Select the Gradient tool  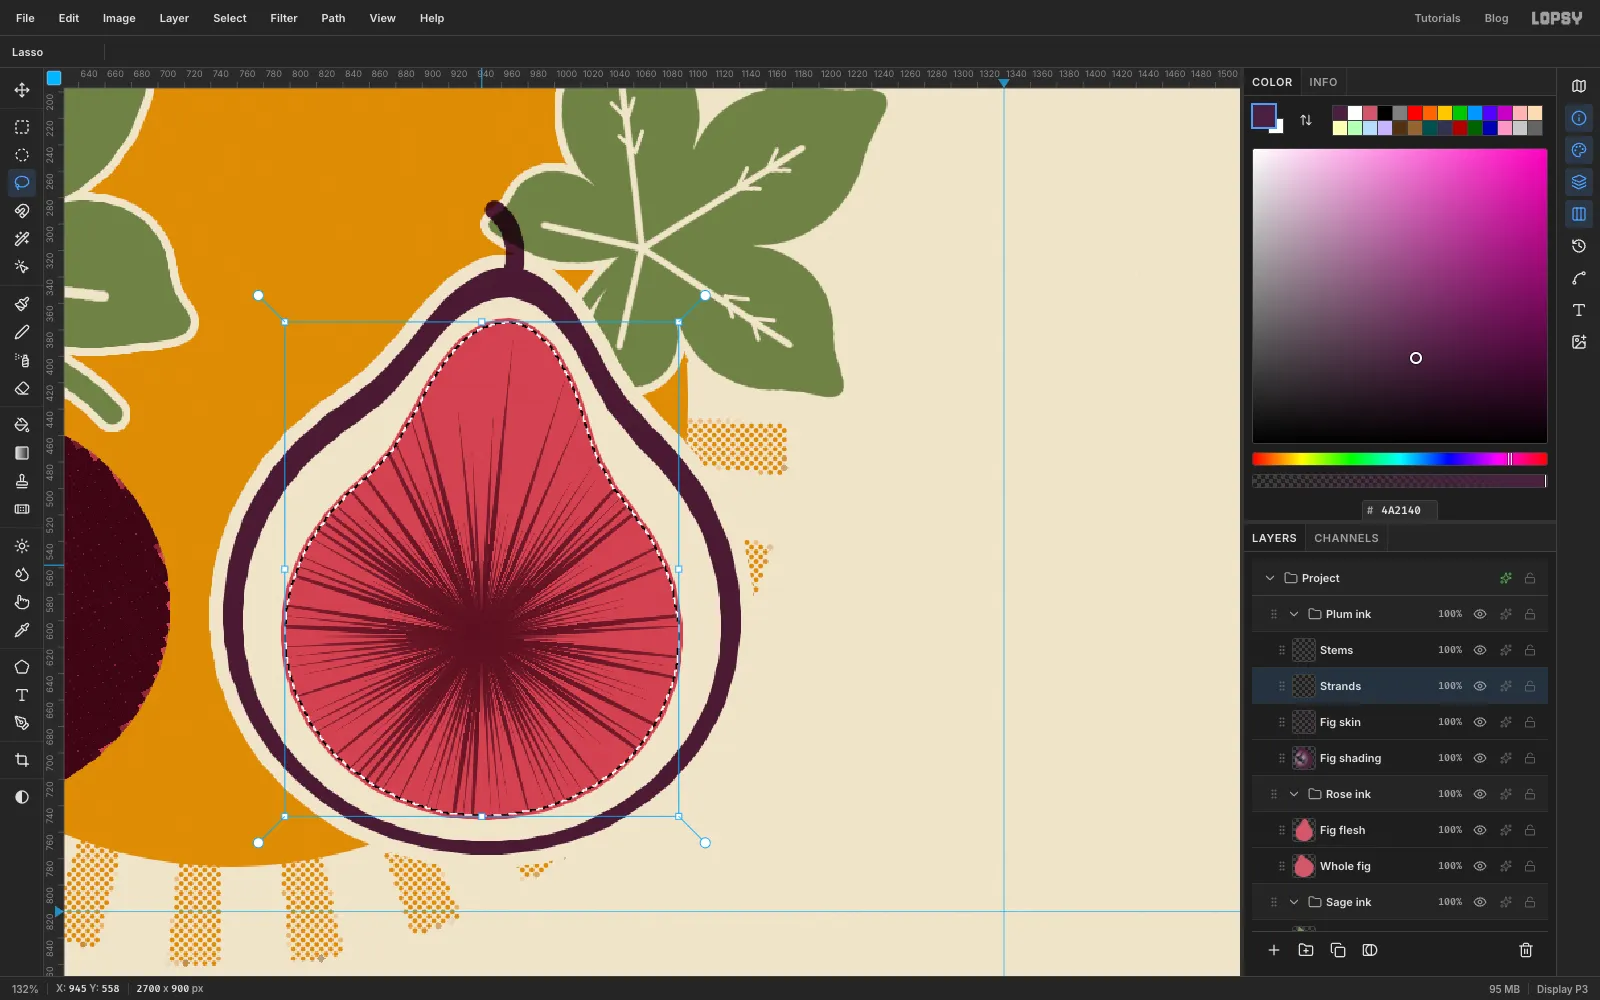[x=22, y=453]
